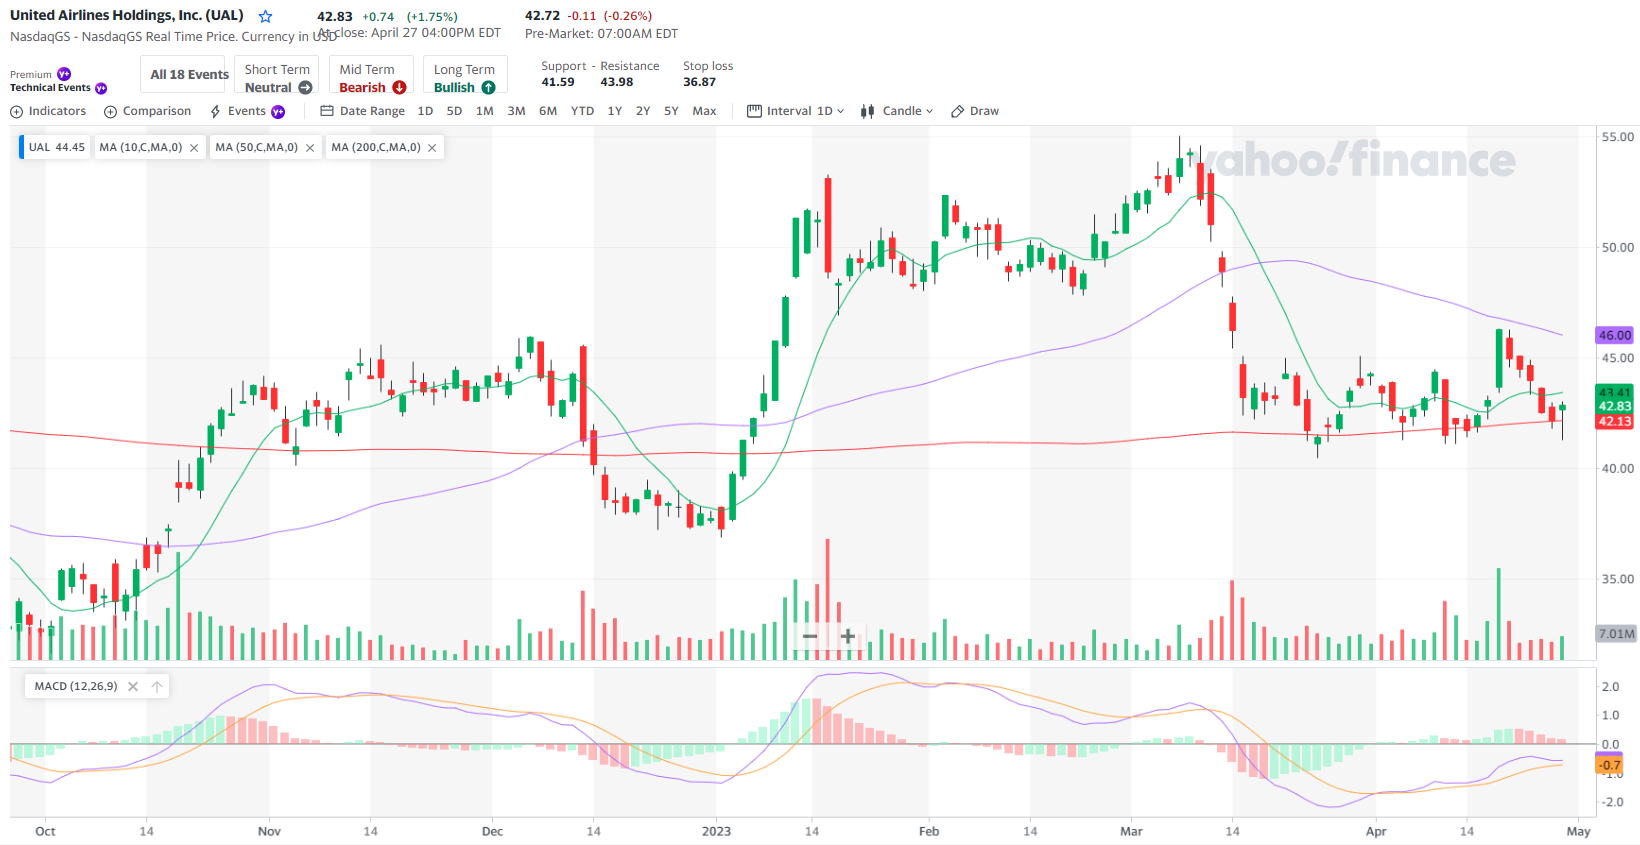Select the 6M date range
The width and height of the screenshot is (1640, 845).
click(548, 111)
